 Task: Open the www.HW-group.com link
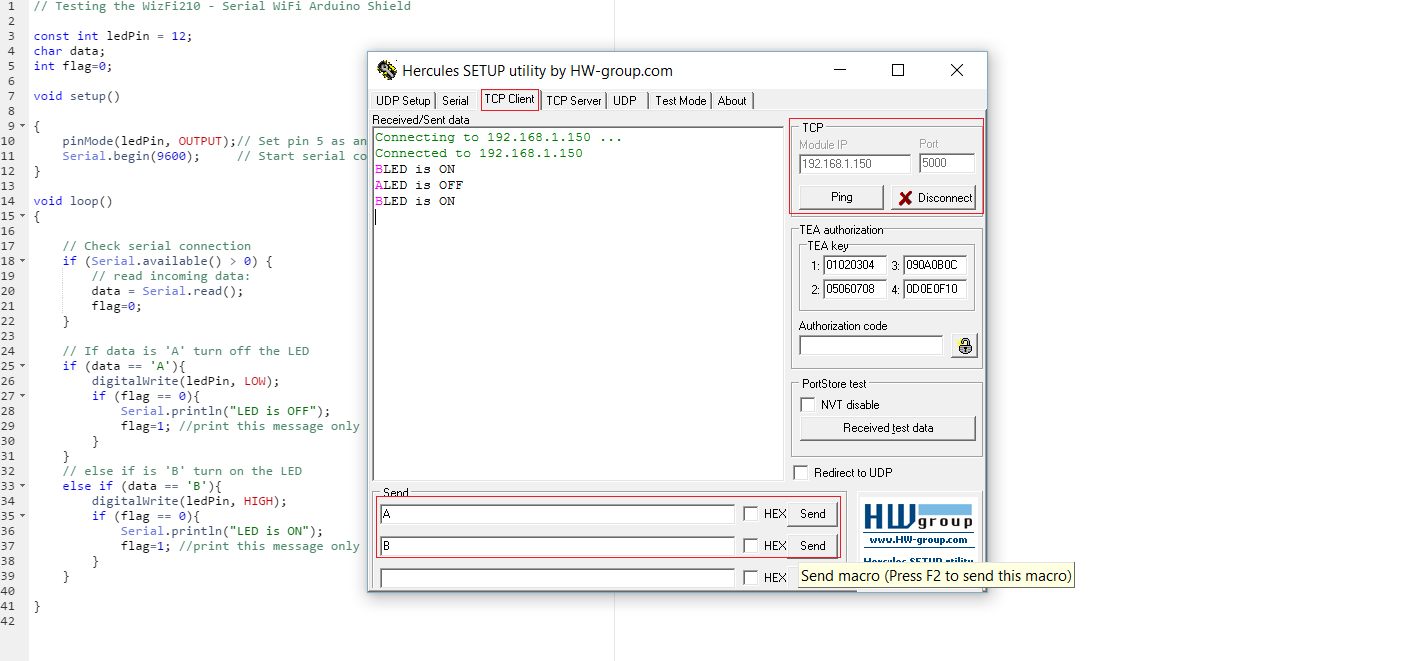[x=918, y=540]
